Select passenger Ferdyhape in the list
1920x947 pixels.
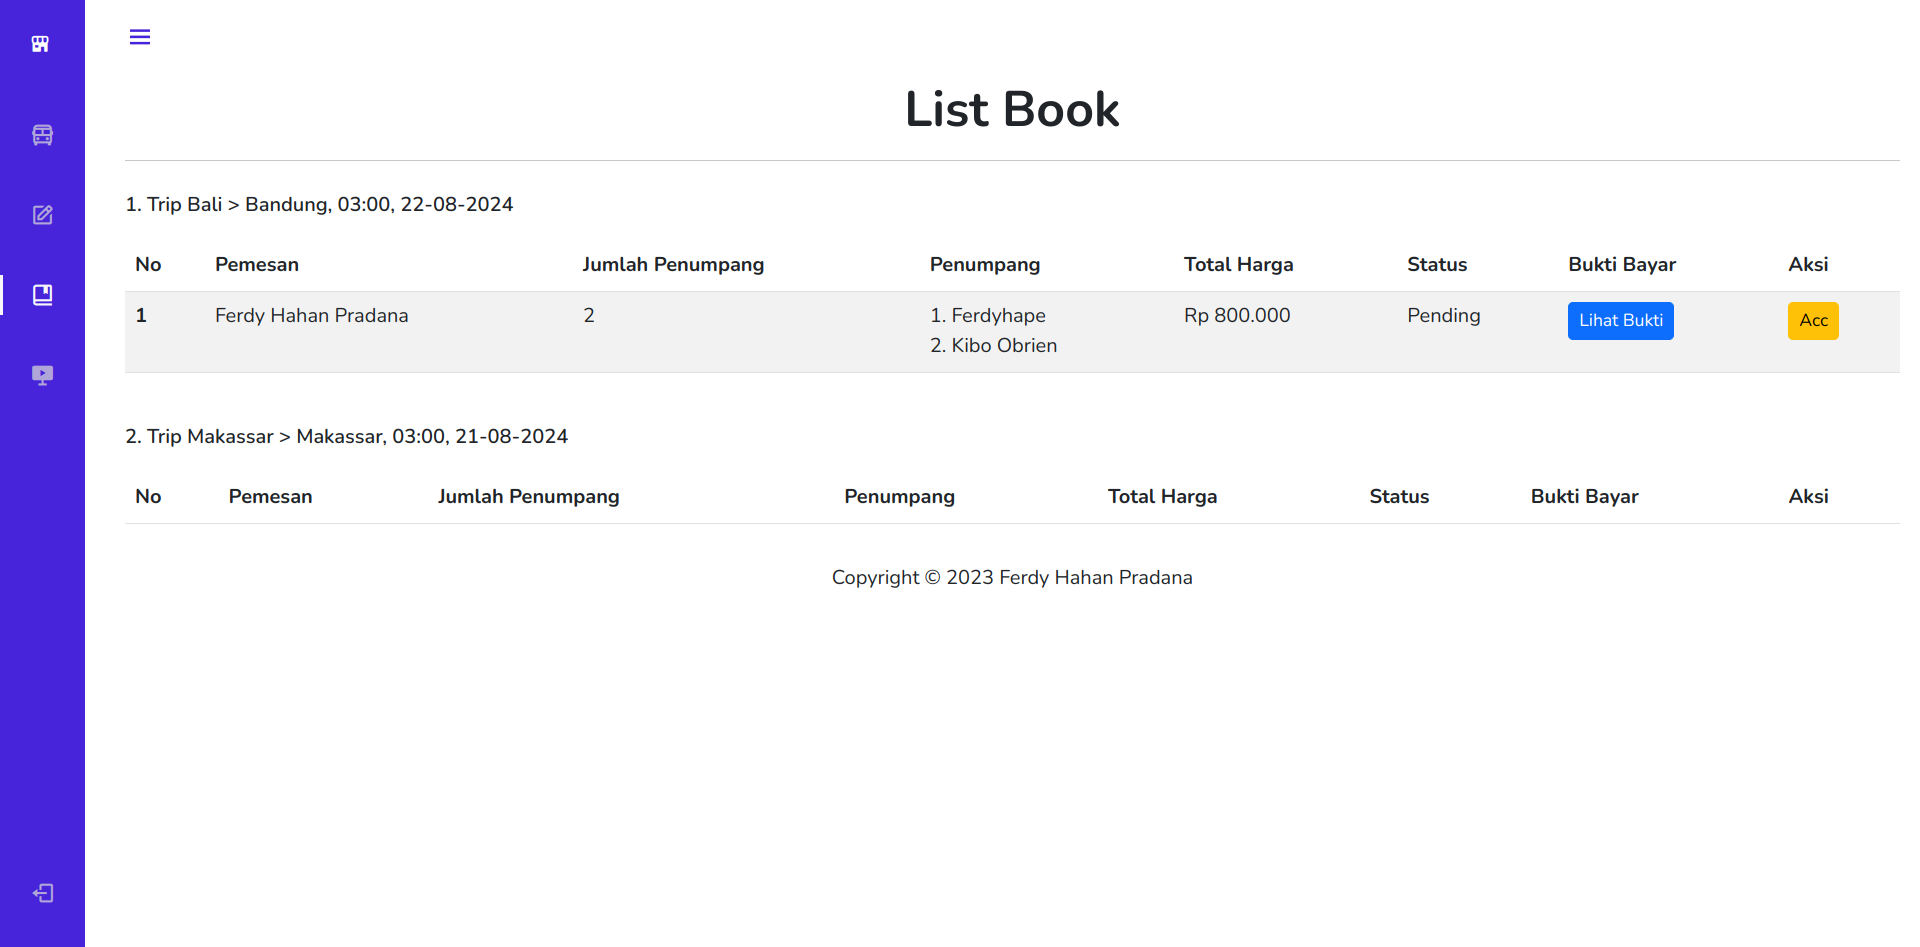pos(997,316)
